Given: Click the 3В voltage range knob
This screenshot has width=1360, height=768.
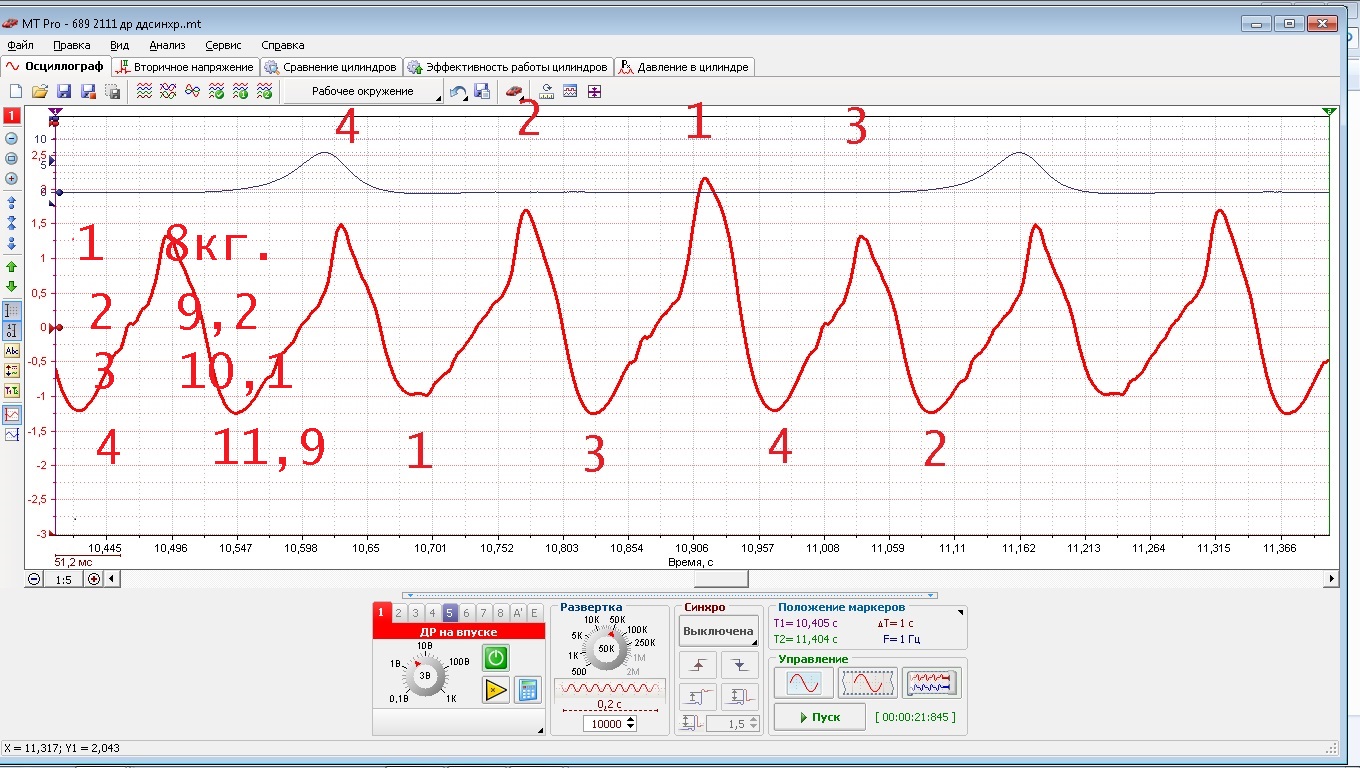Looking at the screenshot, I should tap(425, 676).
